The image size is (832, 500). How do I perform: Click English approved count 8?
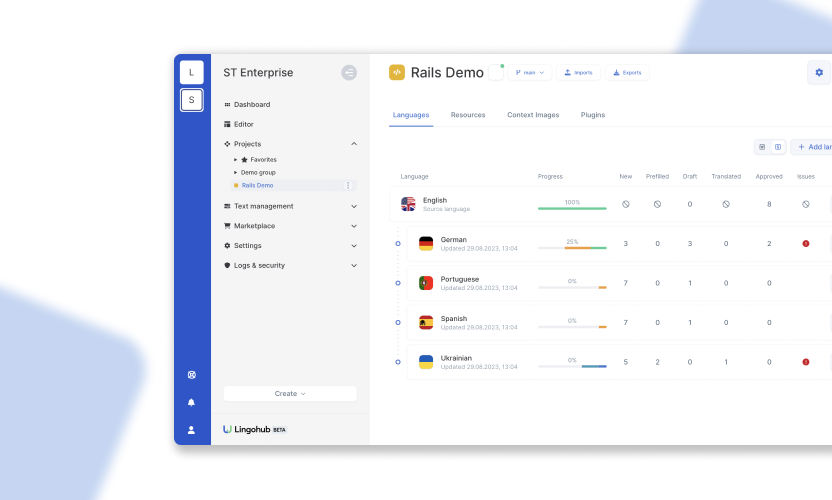[x=769, y=204]
